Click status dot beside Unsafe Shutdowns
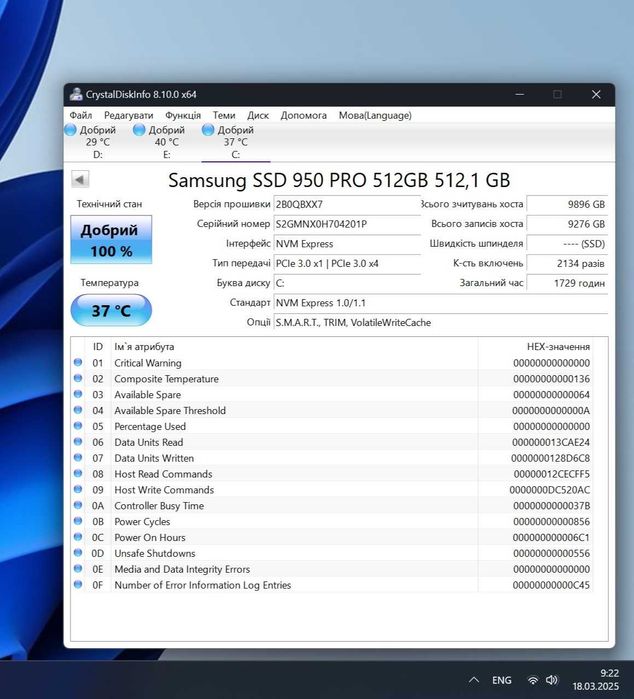Image resolution: width=634 pixels, height=699 pixels. point(78,552)
